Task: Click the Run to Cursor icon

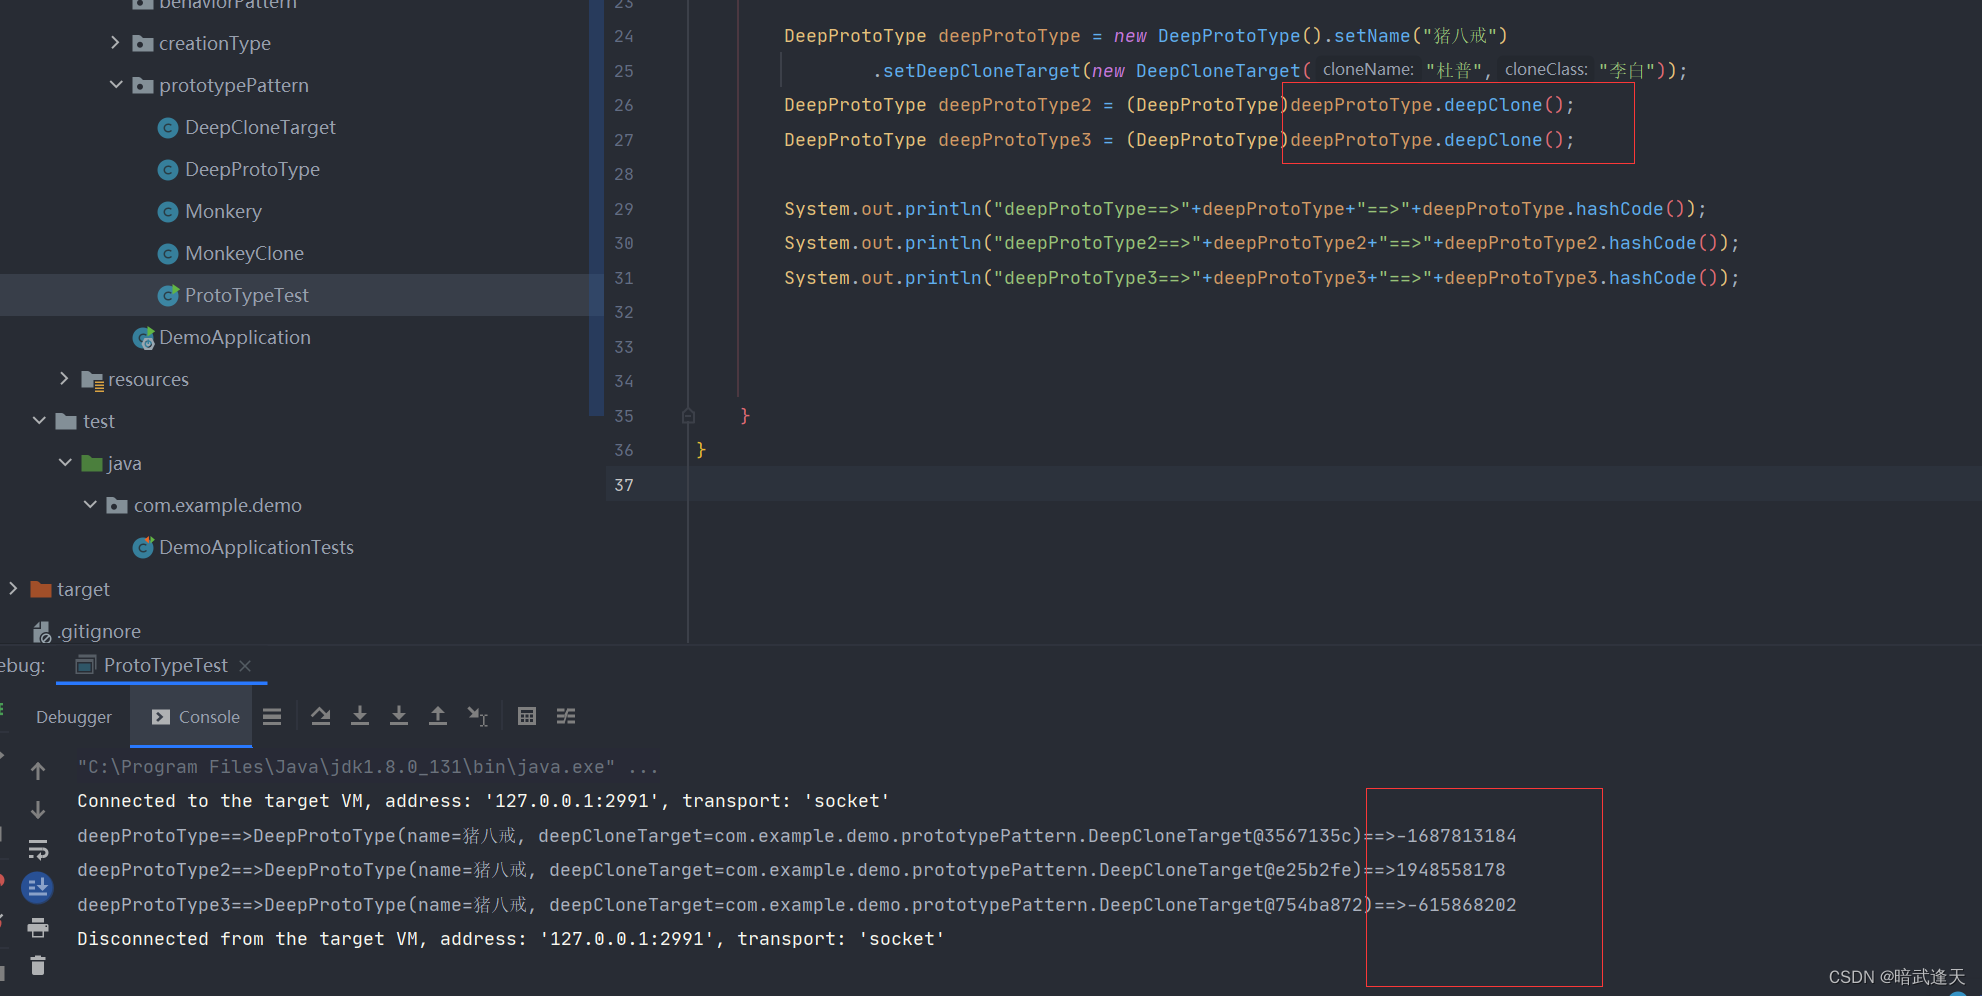Action: [478, 716]
